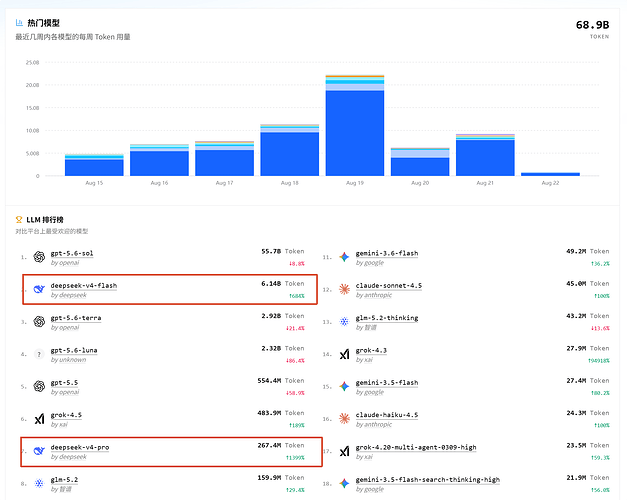Viewport: 627px width, 500px height.
Task: Open the claude-sonnet-4.5 model link
Action: coord(389,286)
